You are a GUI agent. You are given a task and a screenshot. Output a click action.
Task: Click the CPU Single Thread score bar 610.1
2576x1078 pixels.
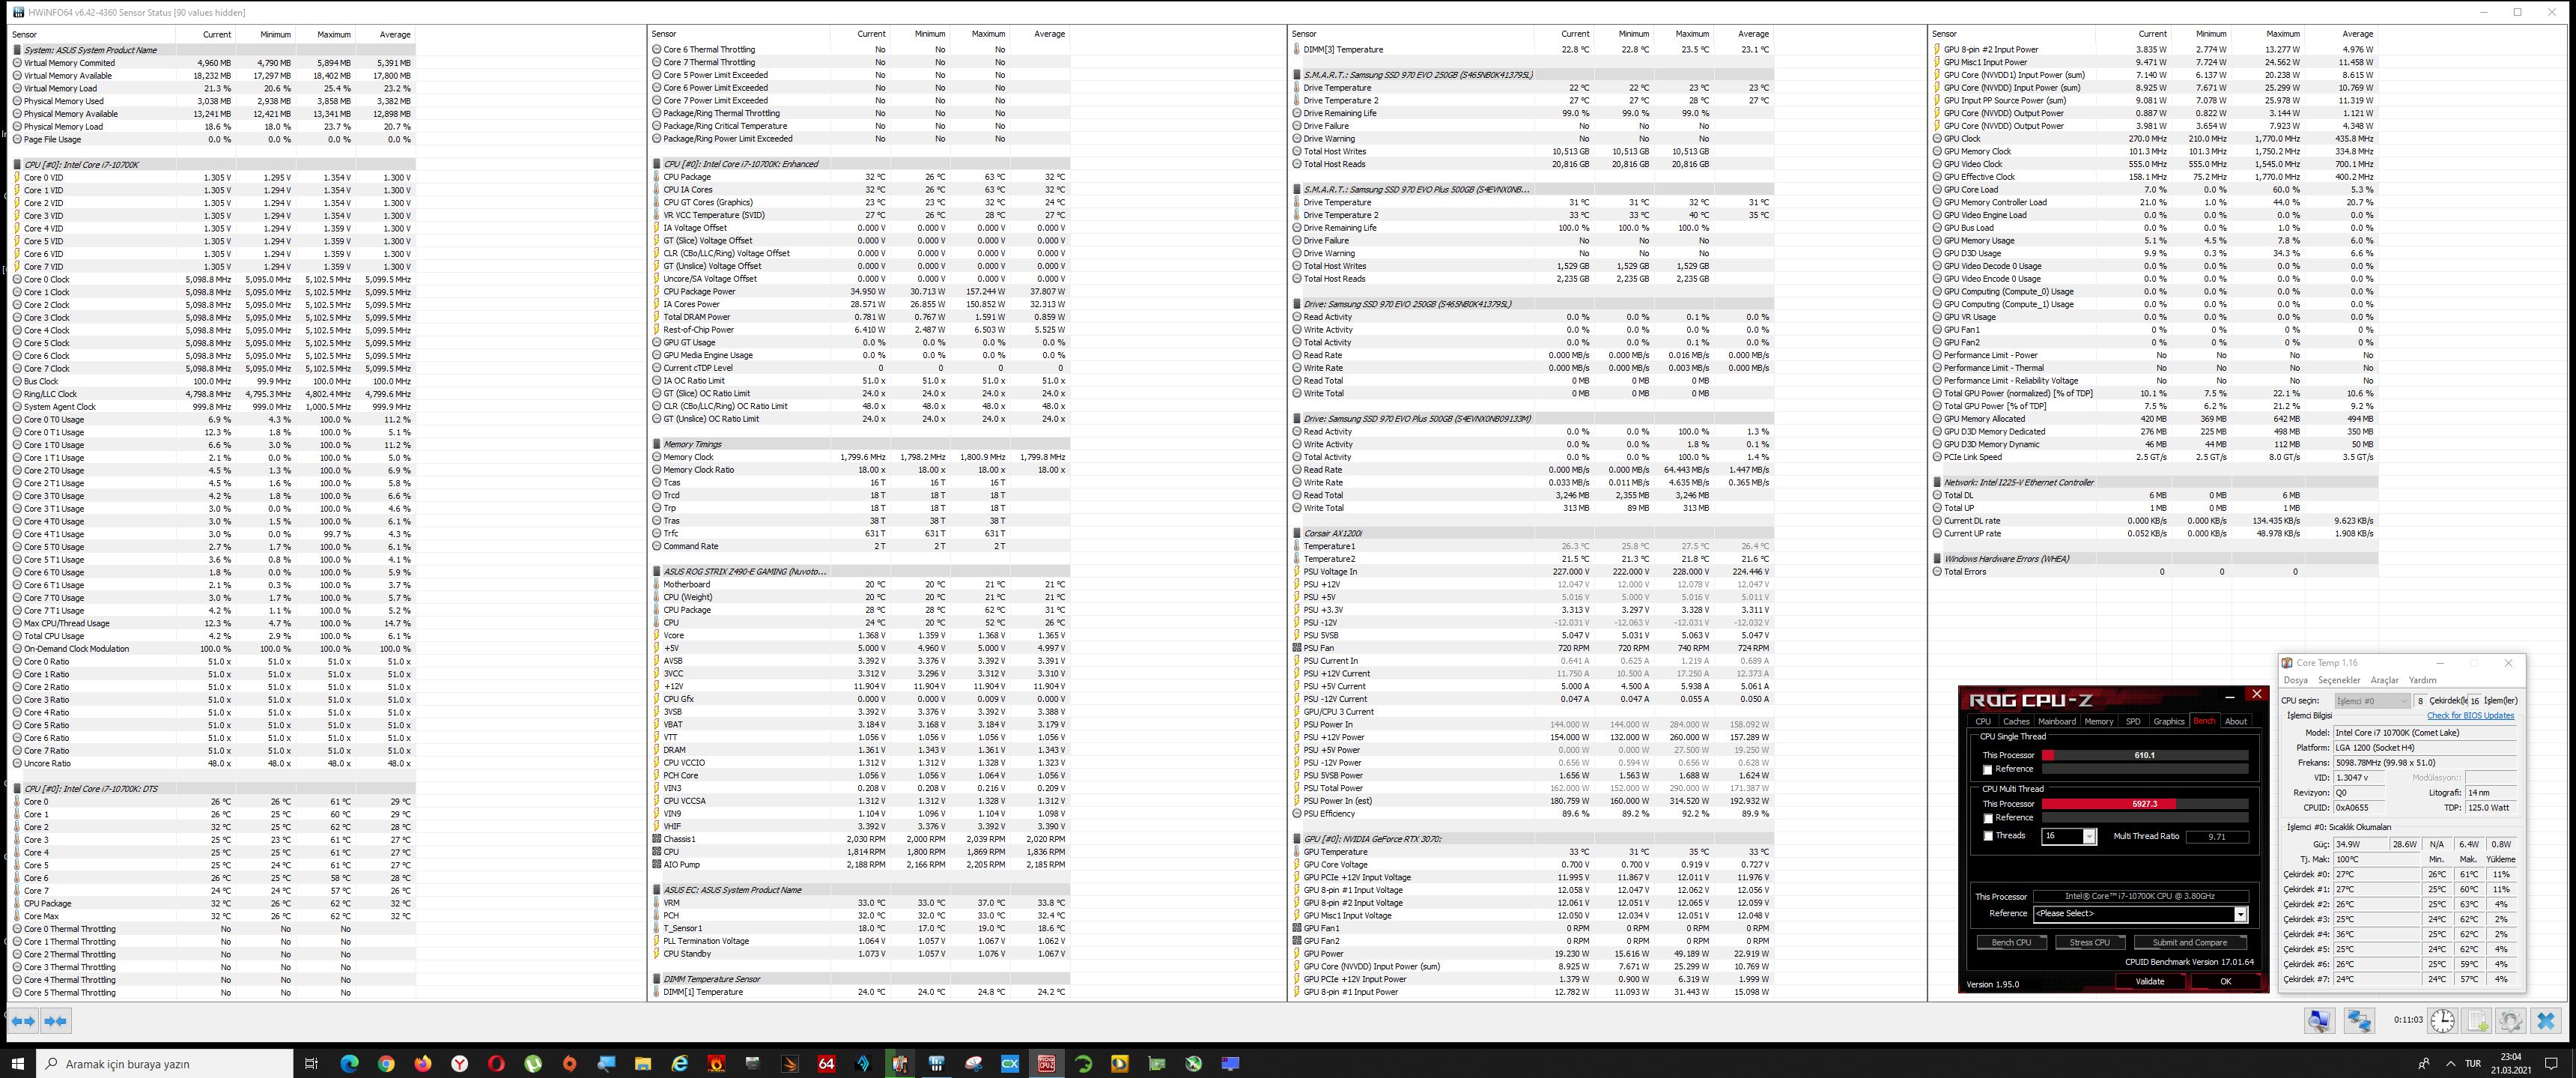pyautogui.click(x=2144, y=756)
